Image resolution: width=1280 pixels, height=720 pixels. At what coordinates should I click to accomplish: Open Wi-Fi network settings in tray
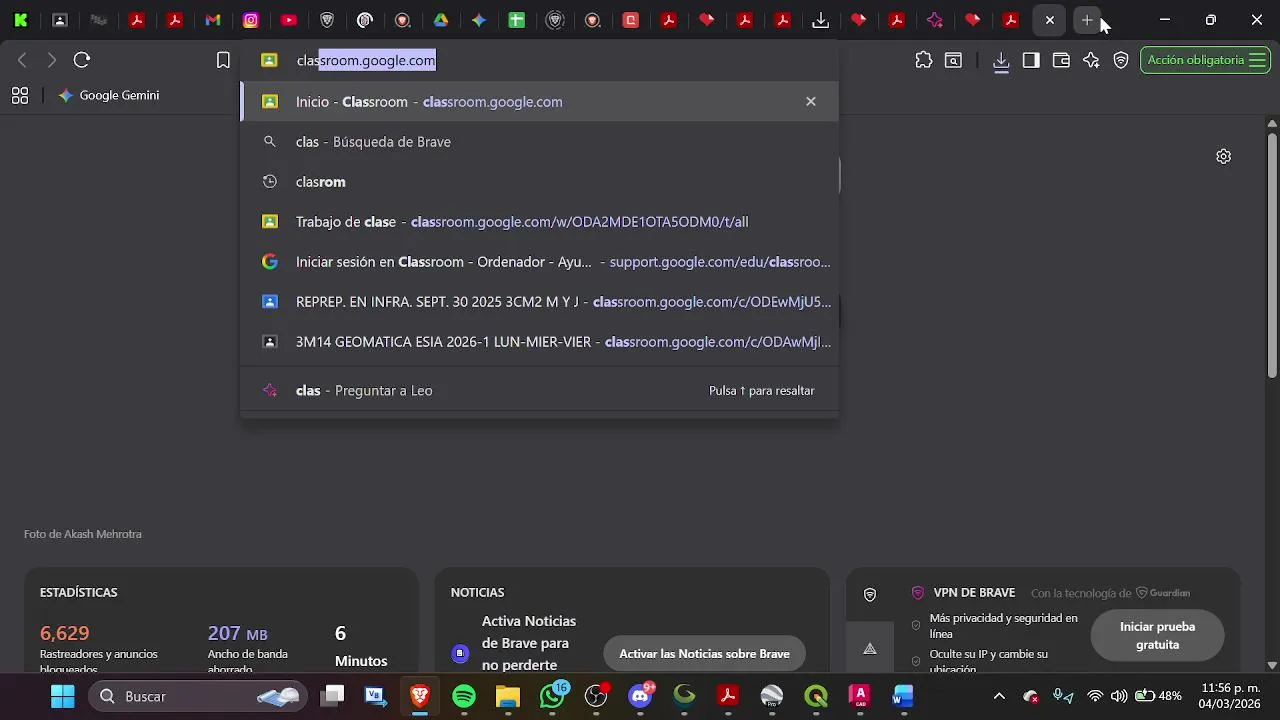click(x=1095, y=696)
